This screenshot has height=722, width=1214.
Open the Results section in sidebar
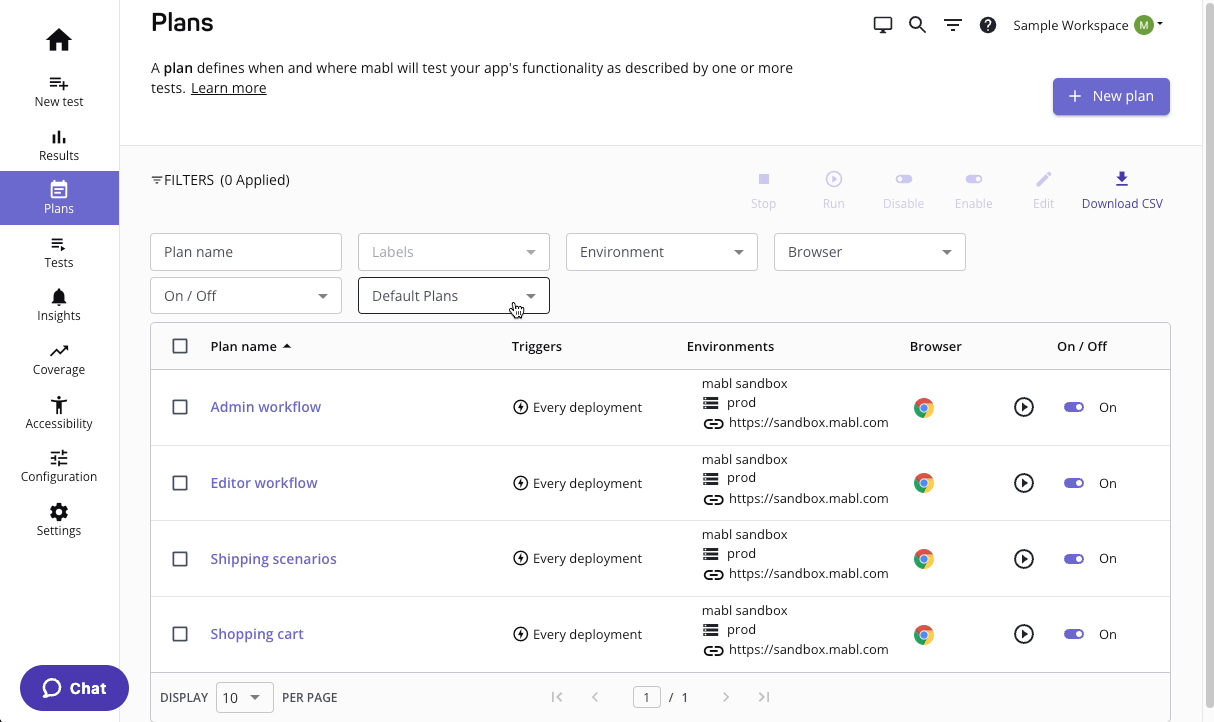pyautogui.click(x=59, y=145)
